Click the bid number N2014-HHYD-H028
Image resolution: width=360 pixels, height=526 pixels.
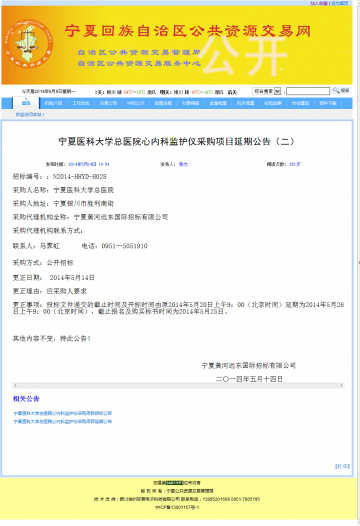[x=80, y=176]
